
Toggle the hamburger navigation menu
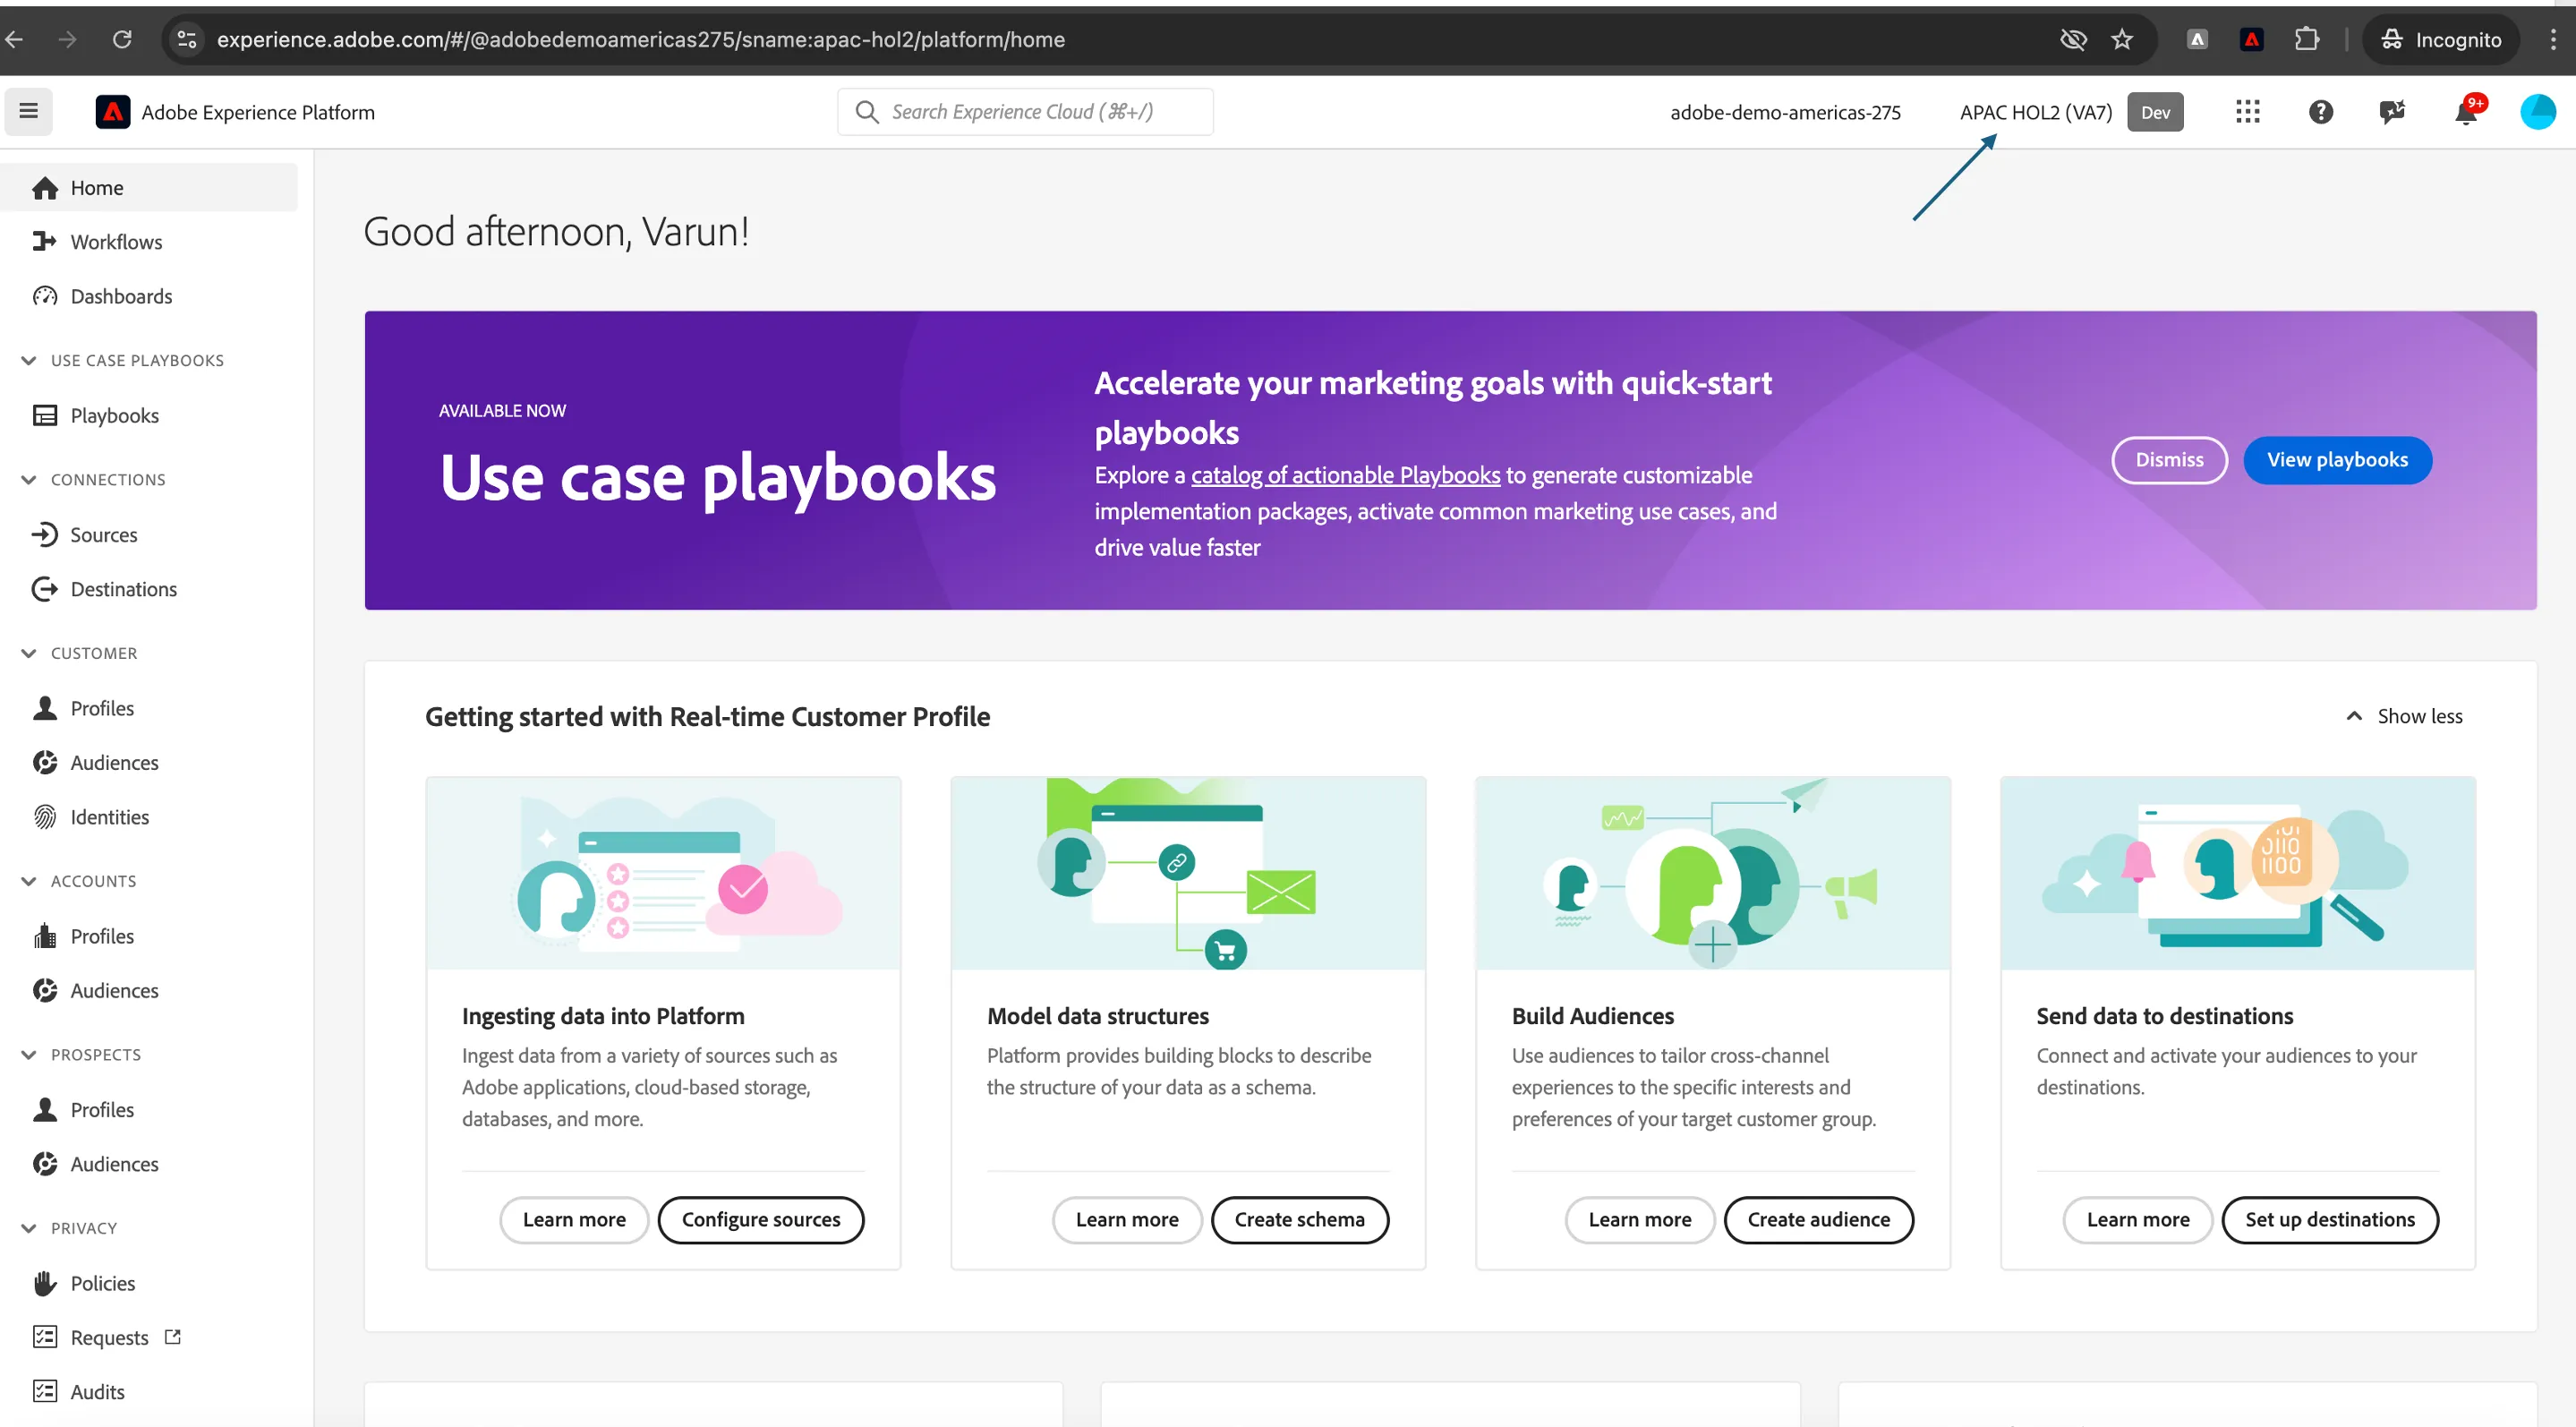pos(28,111)
